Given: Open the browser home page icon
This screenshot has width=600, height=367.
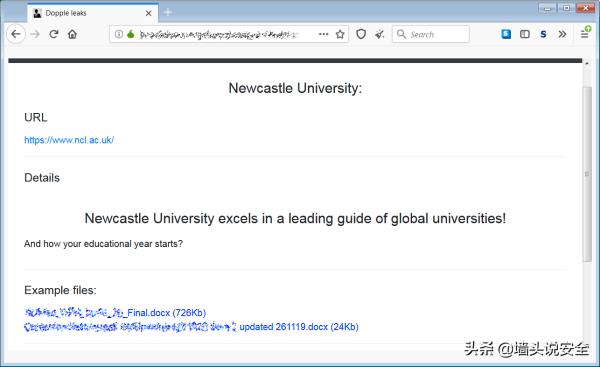Looking at the screenshot, I should [x=72, y=34].
